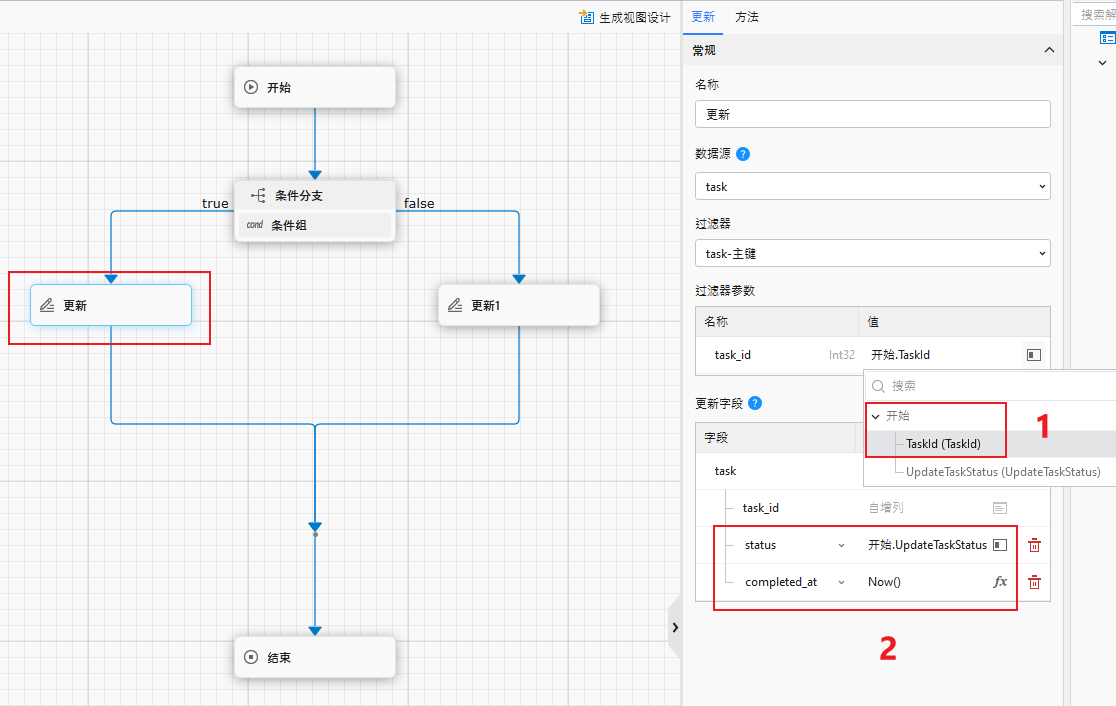Image resolution: width=1116 pixels, height=706 pixels.
Task: Collapse the properties panel with side arrow
Action: click(x=675, y=628)
